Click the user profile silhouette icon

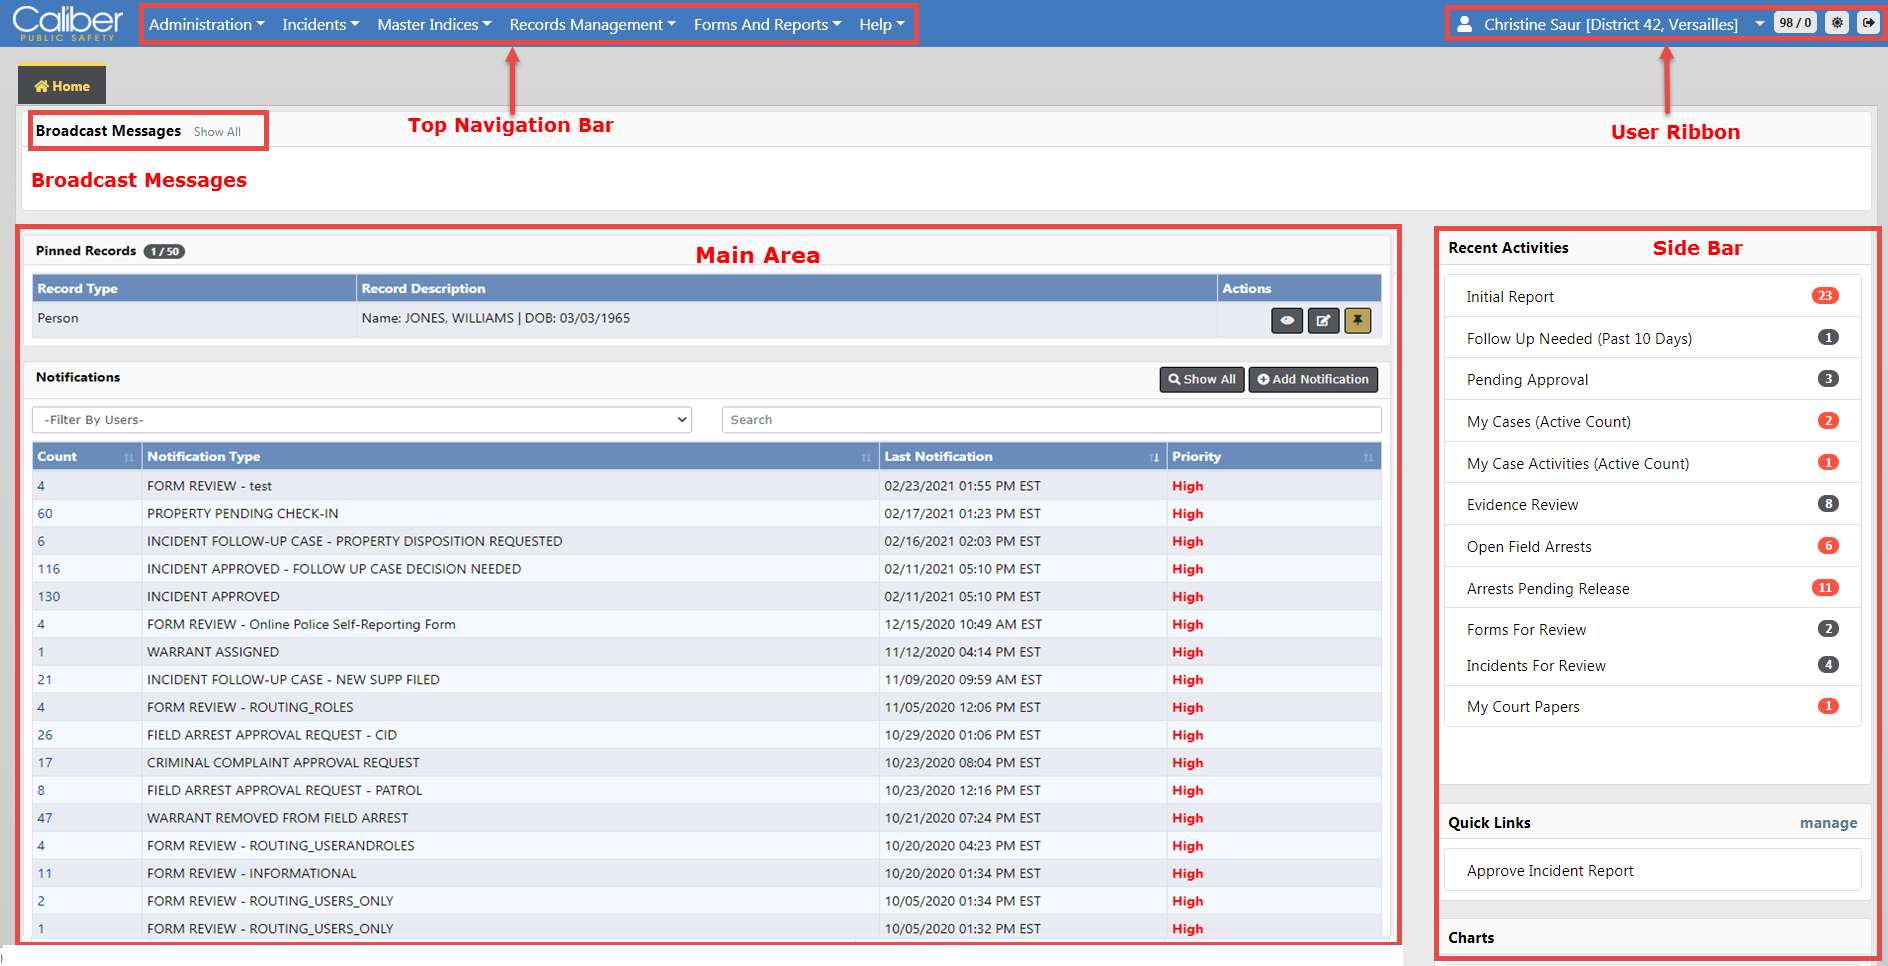pos(1464,24)
